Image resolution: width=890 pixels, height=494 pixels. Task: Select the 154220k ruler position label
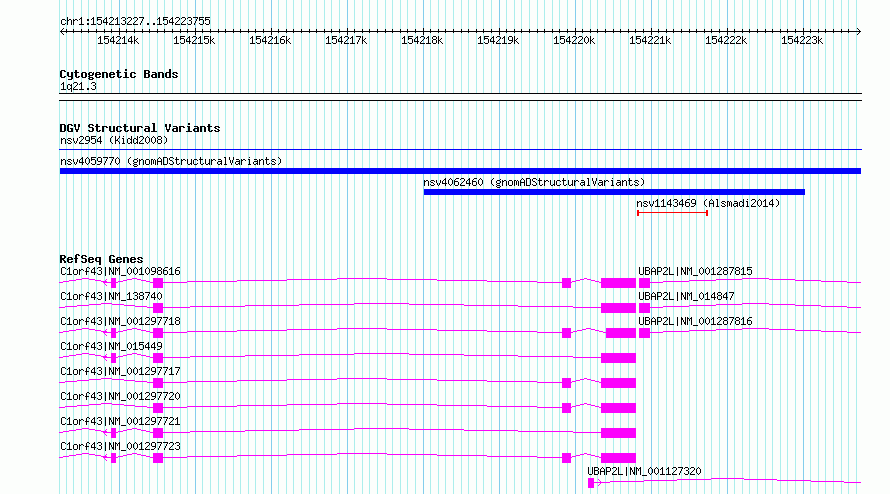[574, 40]
